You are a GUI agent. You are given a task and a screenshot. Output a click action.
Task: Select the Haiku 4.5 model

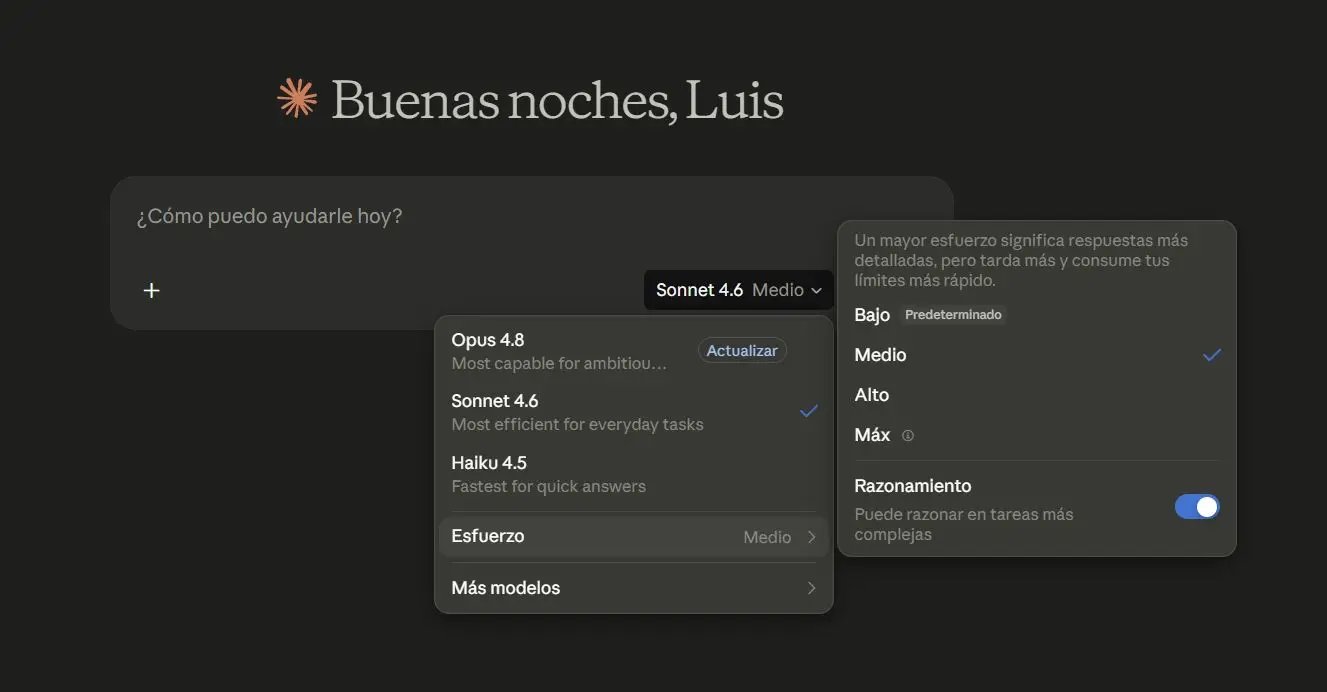634,474
